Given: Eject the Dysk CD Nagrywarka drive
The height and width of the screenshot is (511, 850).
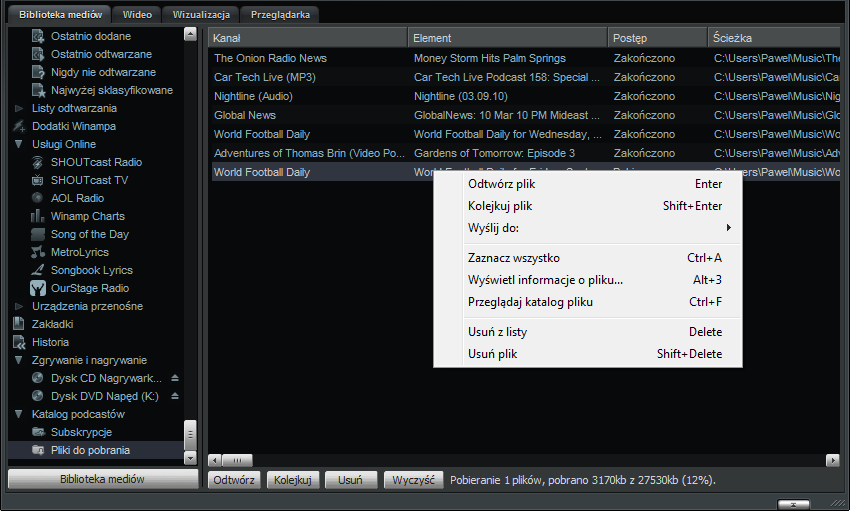Looking at the screenshot, I should tap(175, 378).
